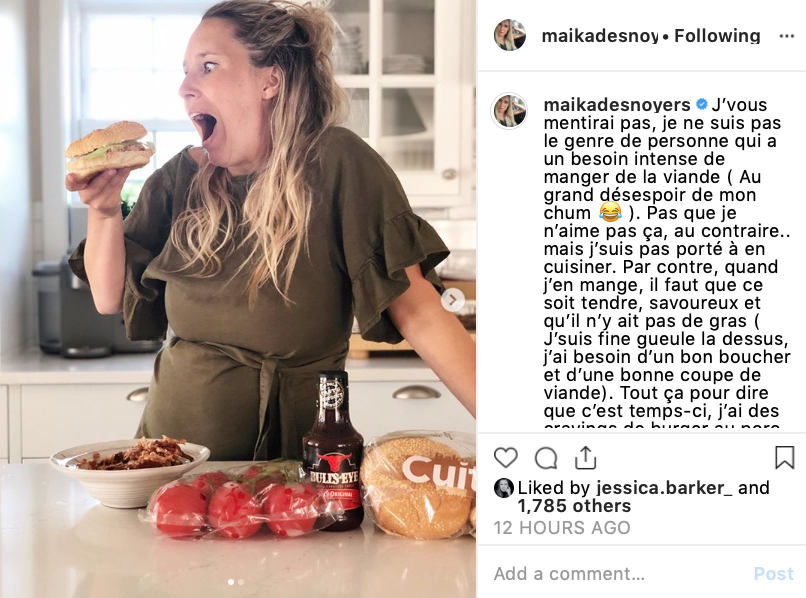
Task: Click the 12 HOURS AGO timestamp
Action: [x=562, y=528]
